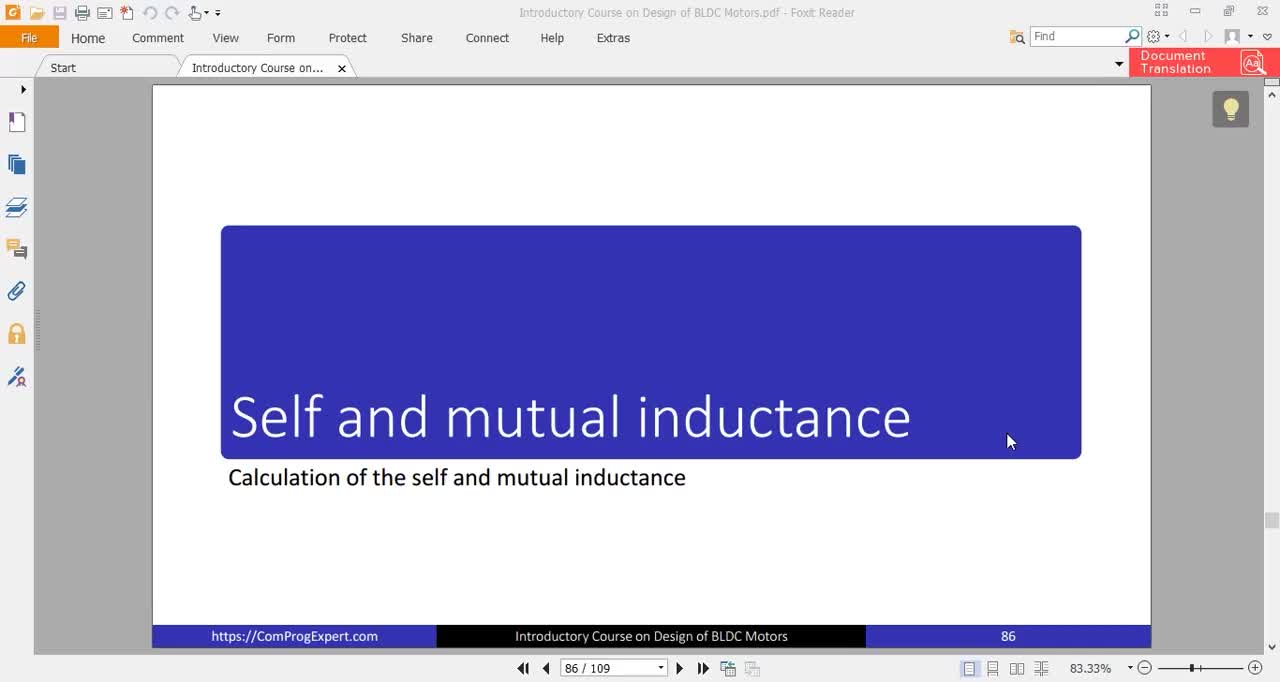Open the search settings gear dropdown
Image resolution: width=1280 pixels, height=682 pixels.
(1157, 36)
